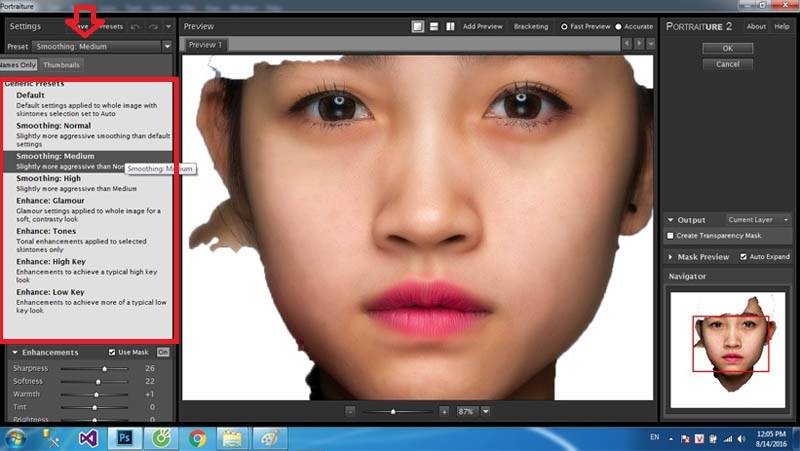This screenshot has width=800, height=451.
Task: Select vertical split preview layout icon
Action: point(450,27)
